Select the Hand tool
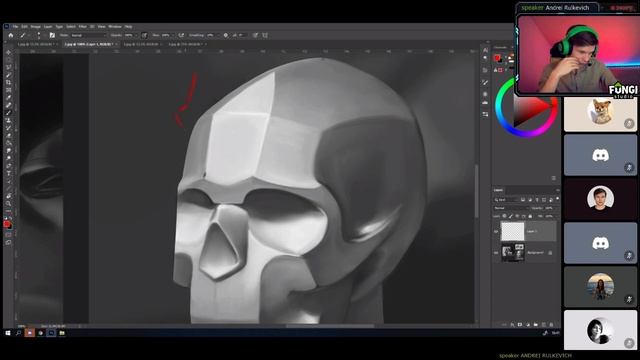This screenshot has height=360, width=640. tap(8, 196)
